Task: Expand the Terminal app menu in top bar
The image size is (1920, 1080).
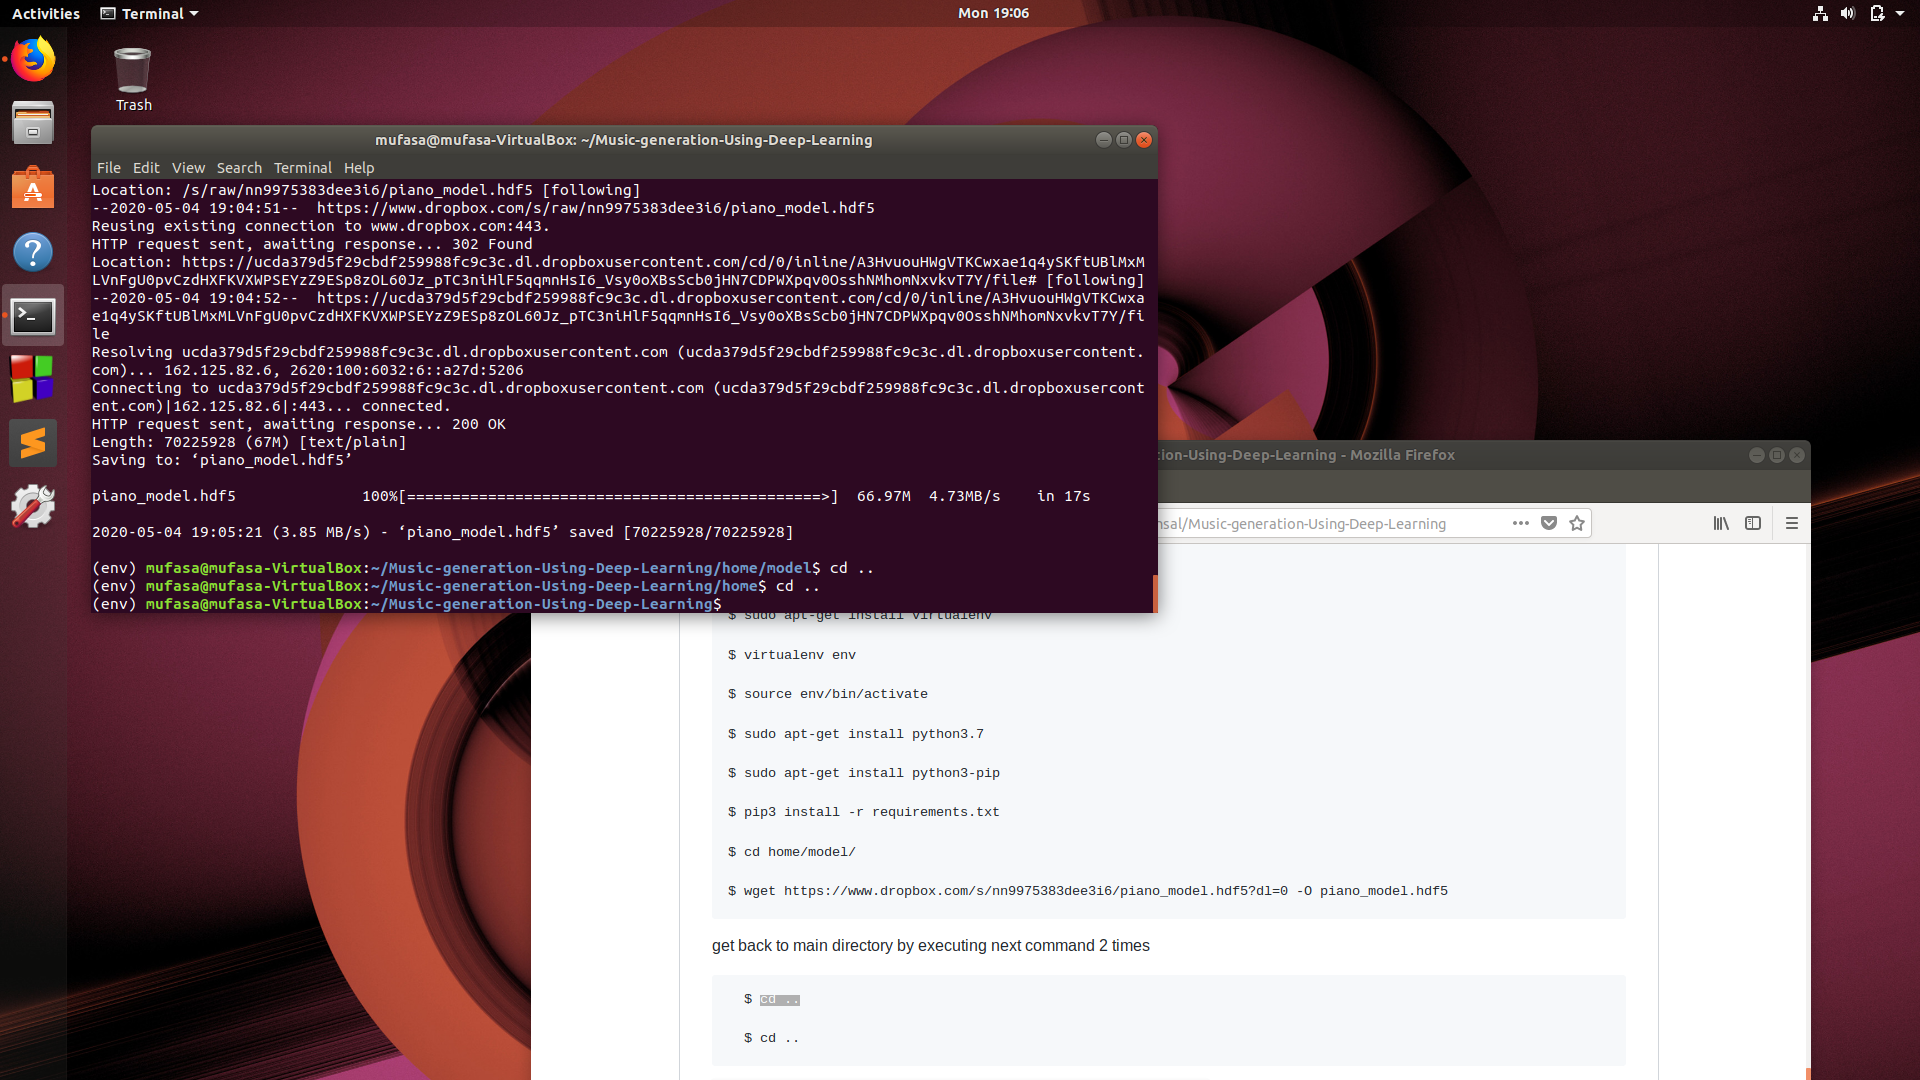Action: (150, 13)
